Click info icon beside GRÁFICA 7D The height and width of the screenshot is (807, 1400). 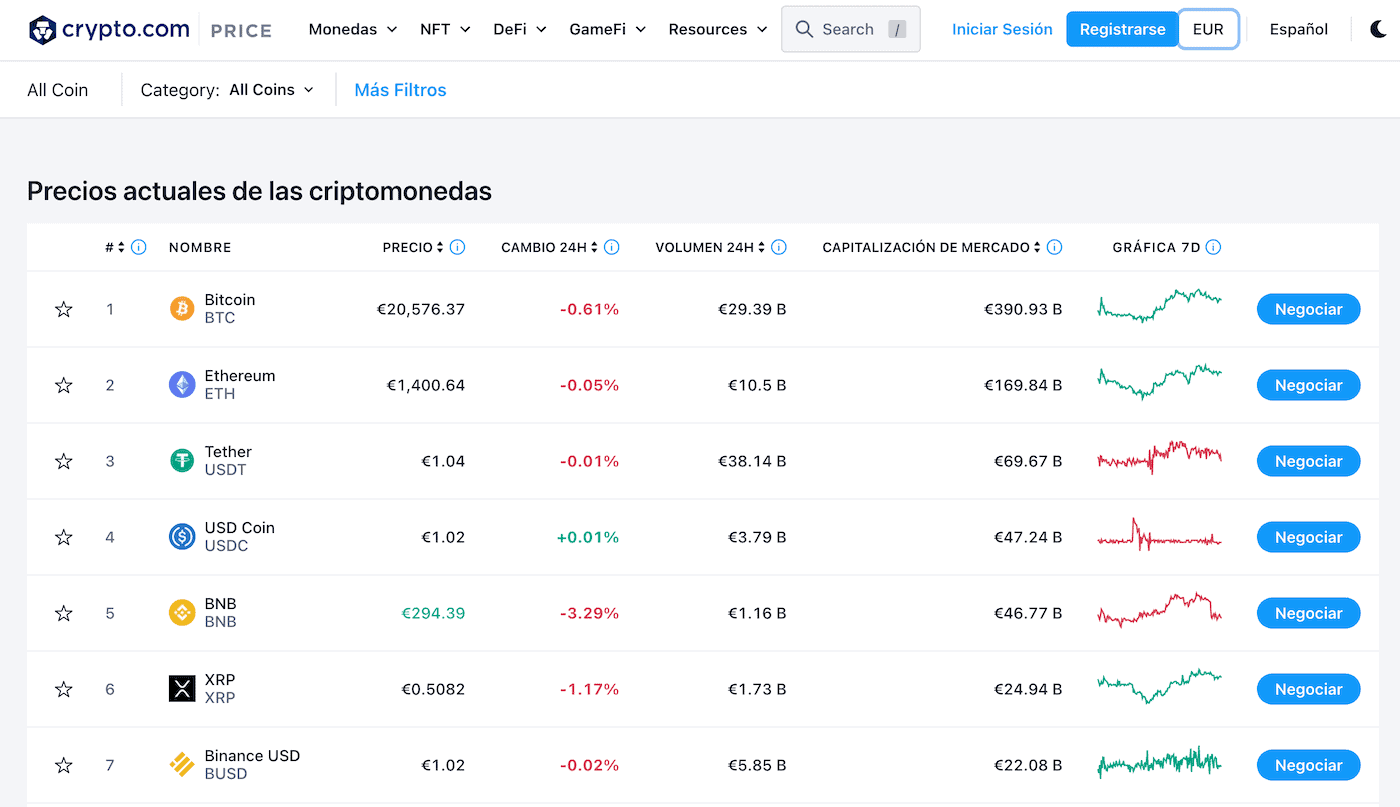click(1213, 247)
